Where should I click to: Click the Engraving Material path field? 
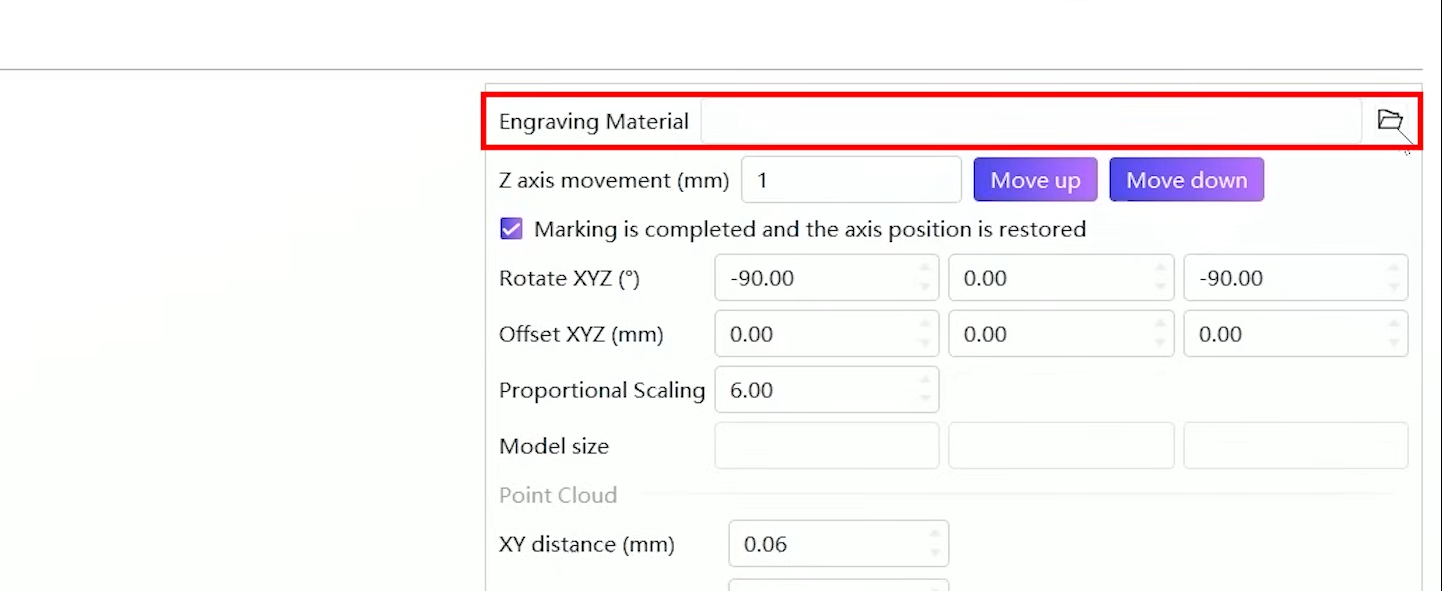coord(1031,121)
